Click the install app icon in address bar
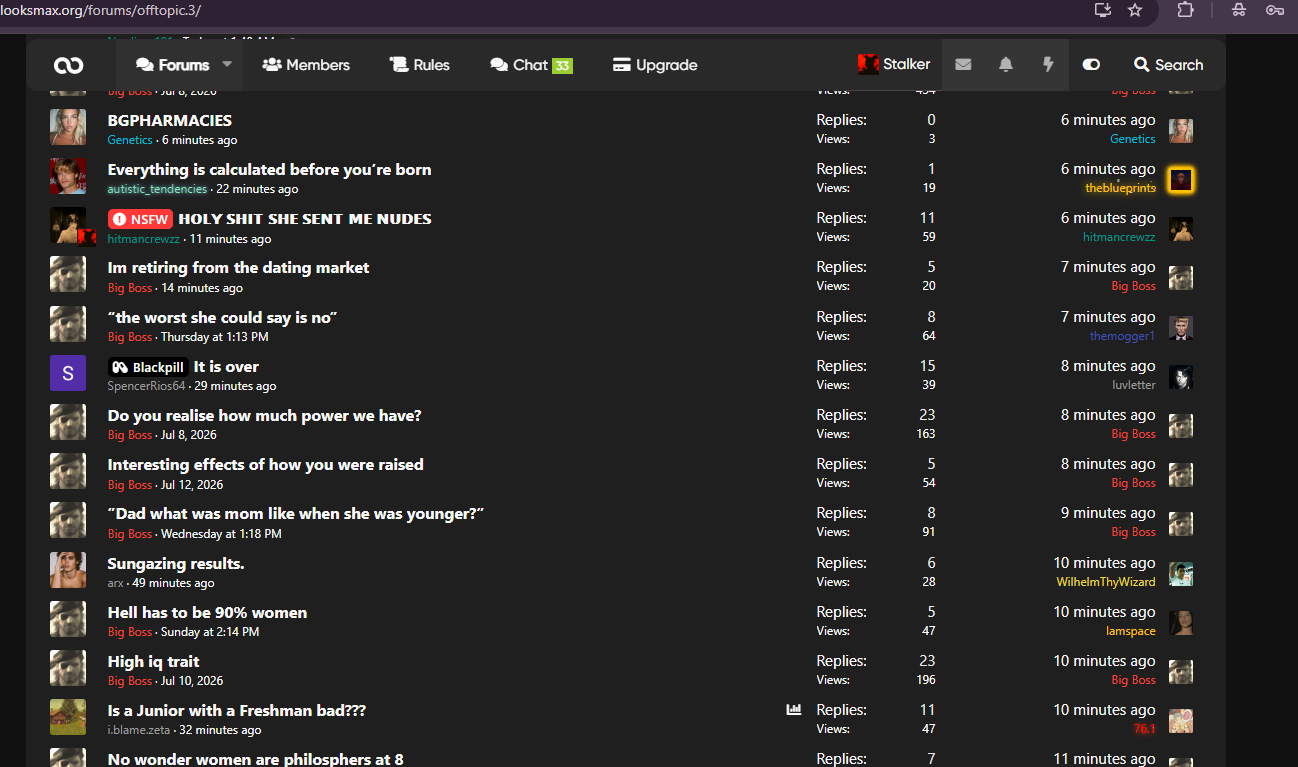This screenshot has height=767, width=1298. [1103, 10]
